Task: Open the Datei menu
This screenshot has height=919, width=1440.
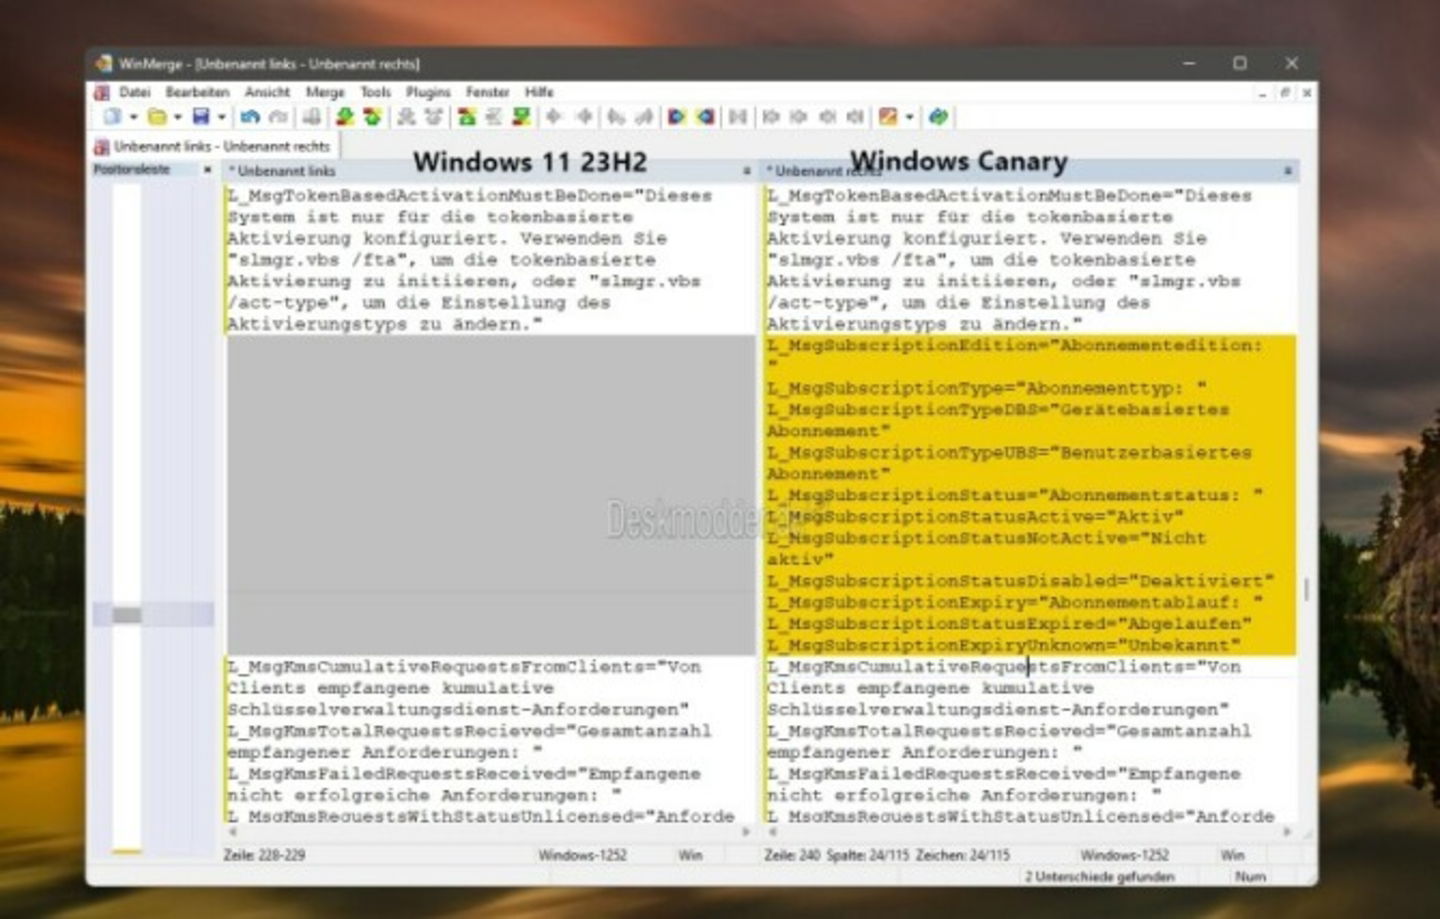Action: point(135,92)
